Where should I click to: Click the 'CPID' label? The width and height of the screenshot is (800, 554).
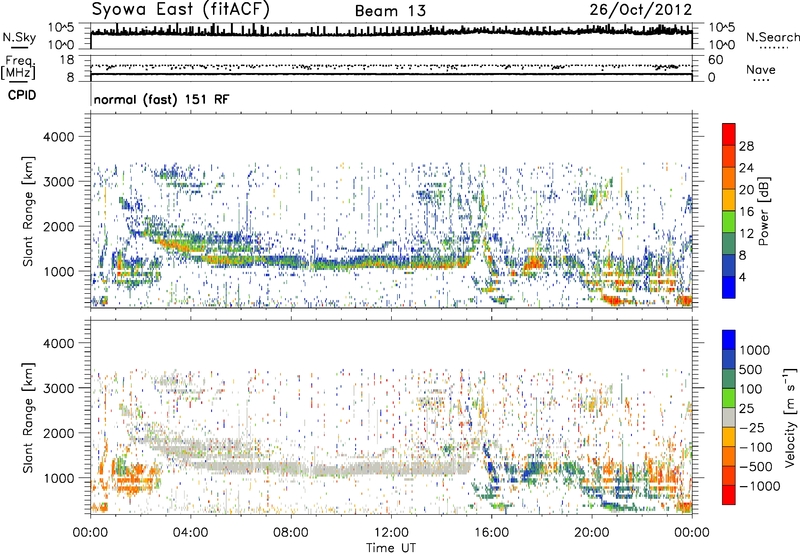point(22,95)
